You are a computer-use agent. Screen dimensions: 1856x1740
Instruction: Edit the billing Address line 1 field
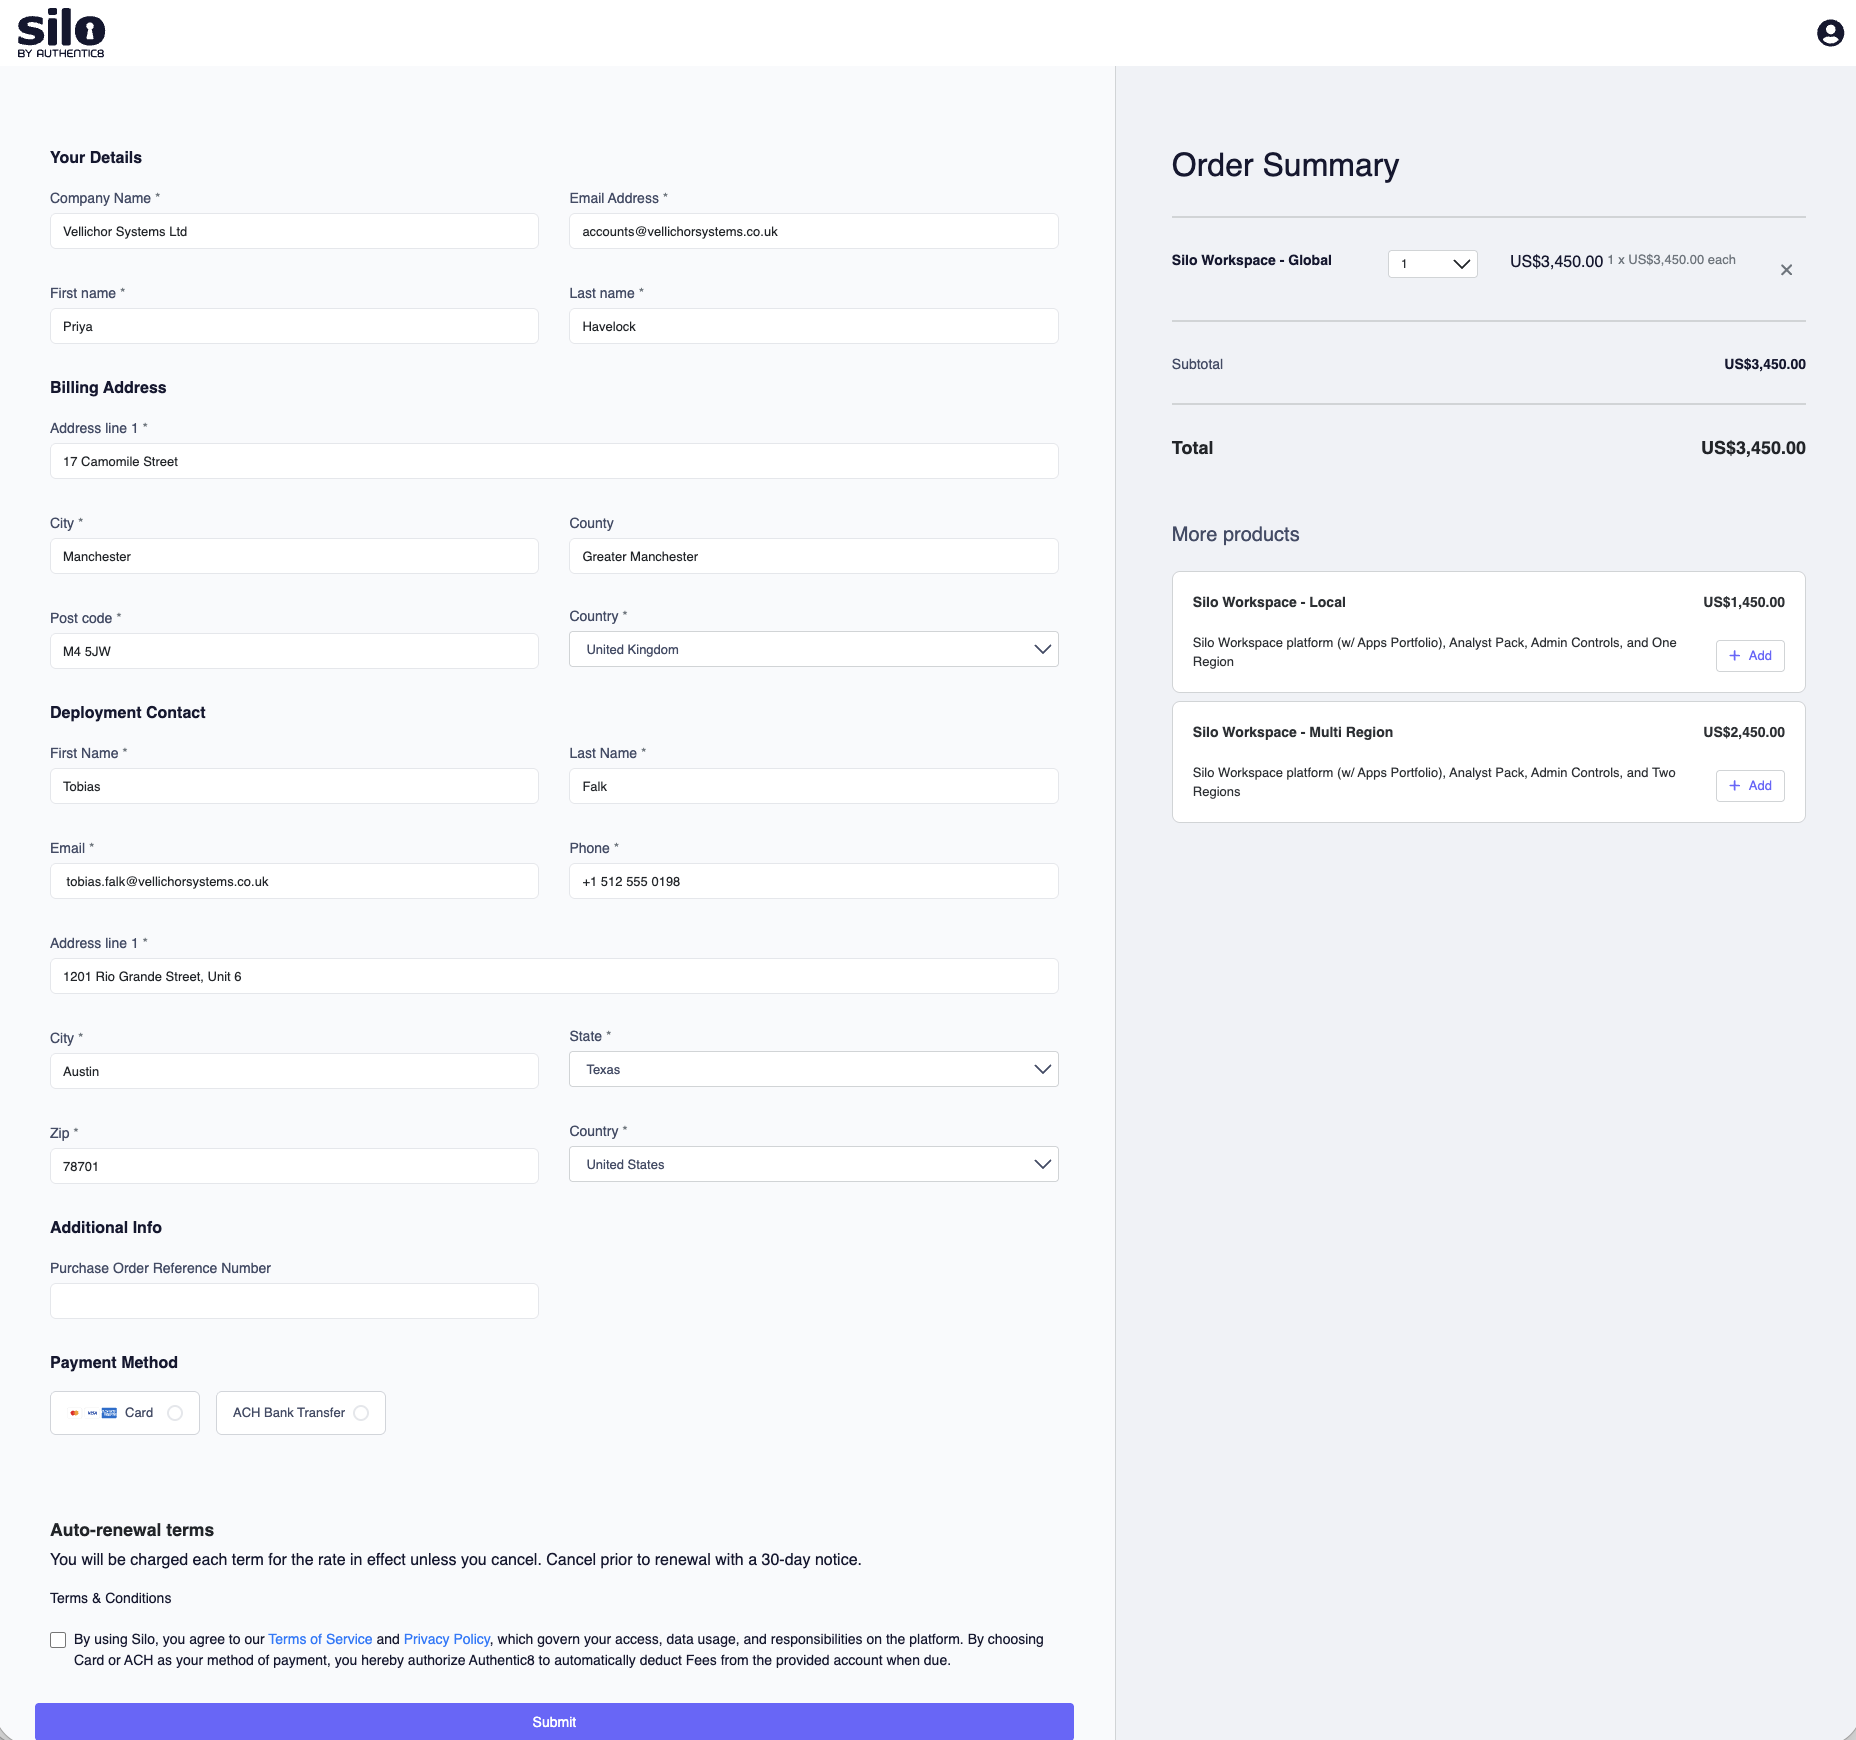click(554, 461)
